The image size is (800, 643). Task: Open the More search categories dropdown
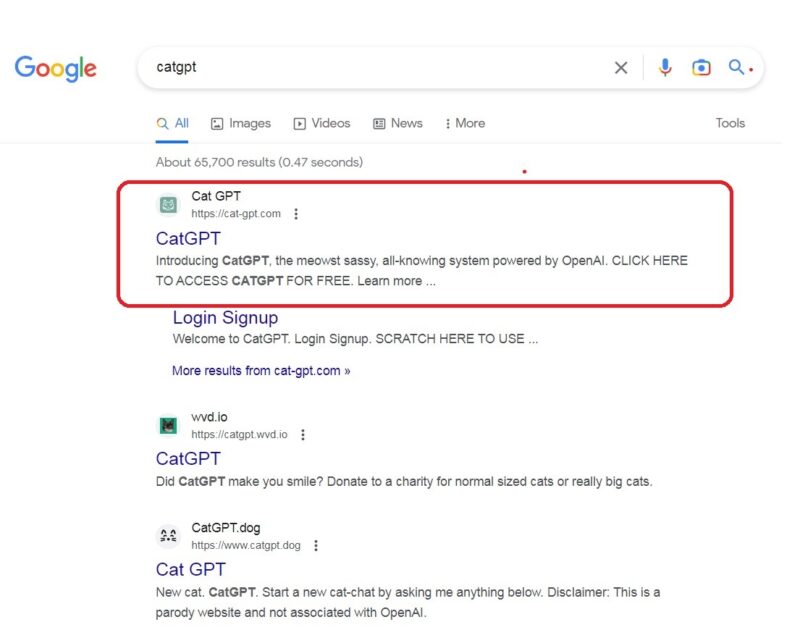coord(464,123)
